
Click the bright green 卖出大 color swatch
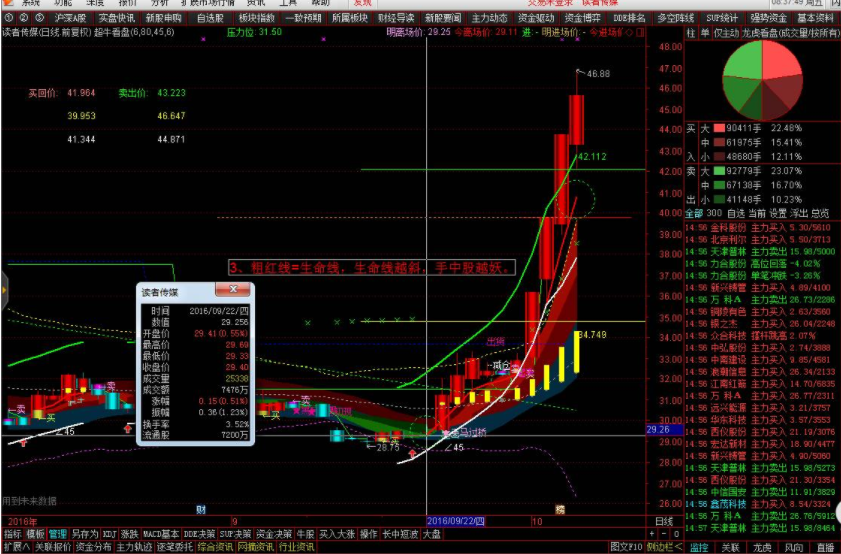pyautogui.click(x=719, y=171)
